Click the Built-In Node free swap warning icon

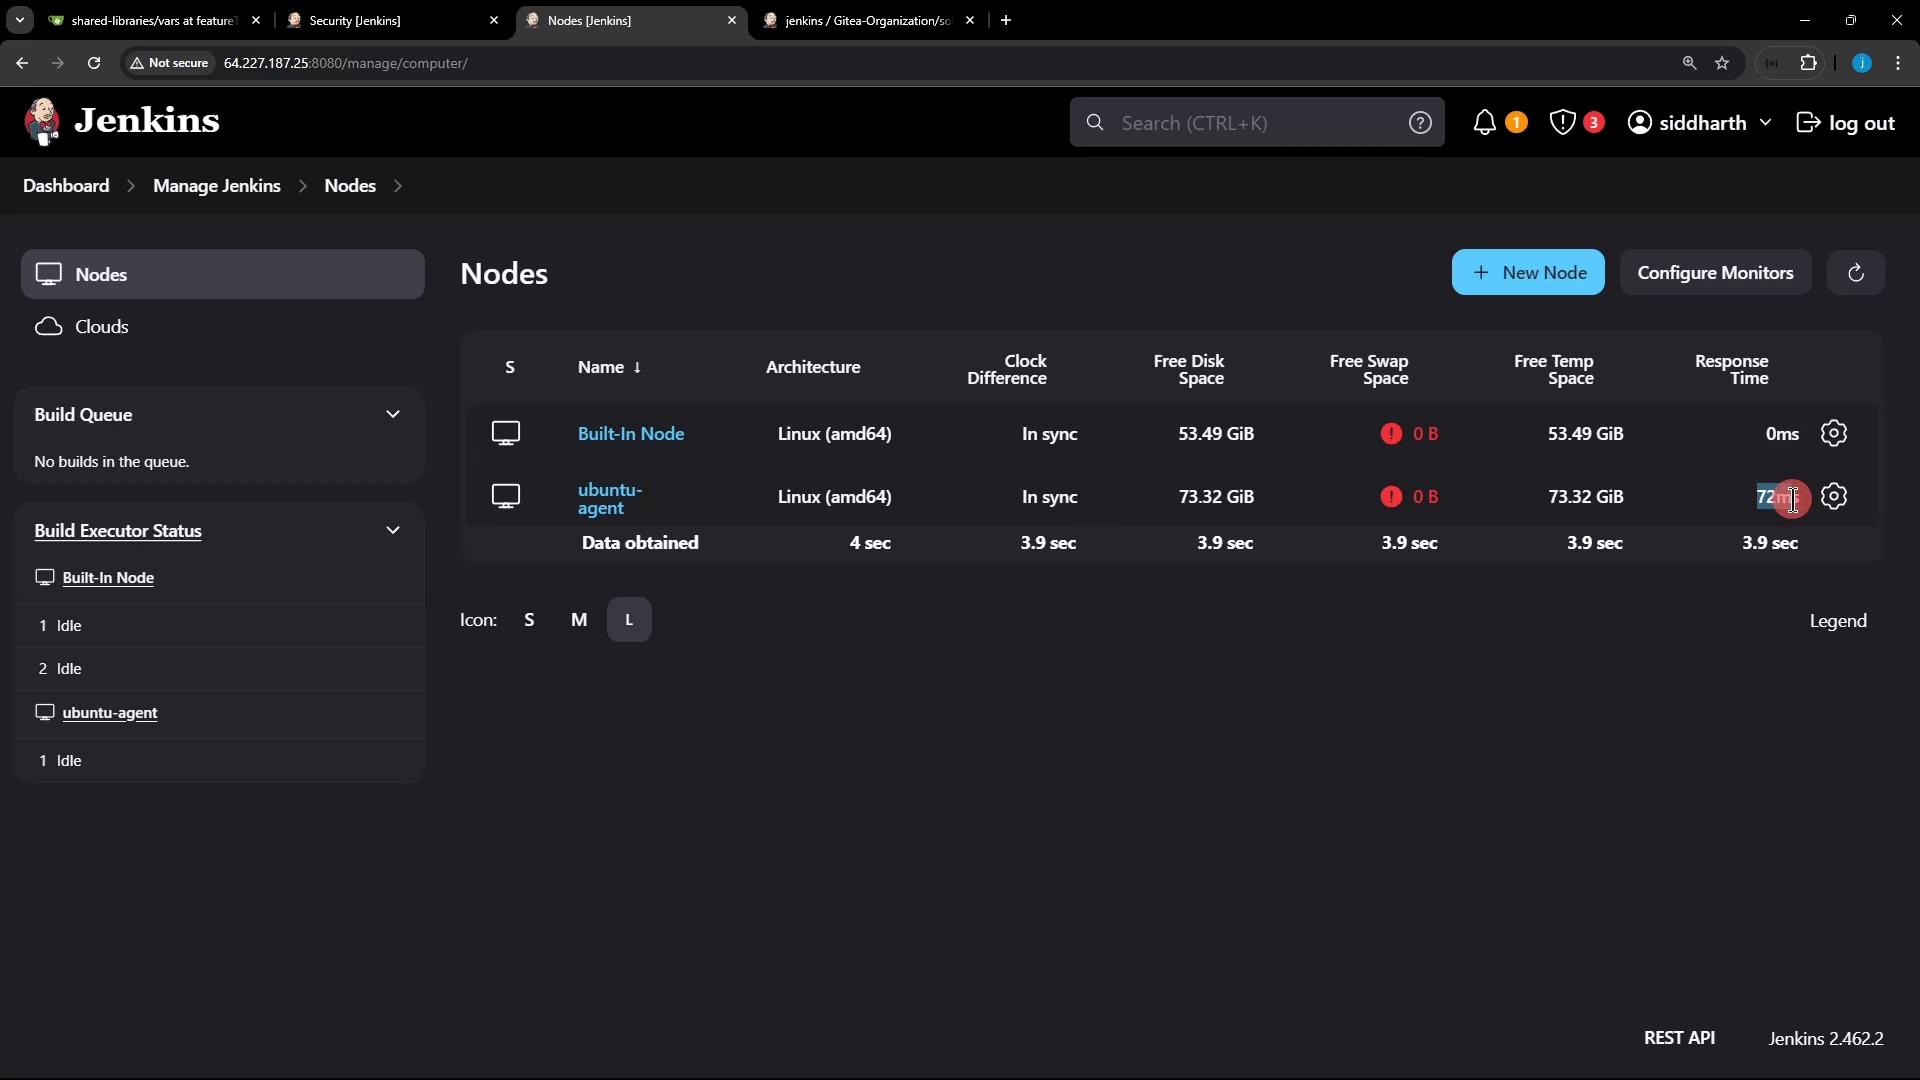pos(1391,434)
